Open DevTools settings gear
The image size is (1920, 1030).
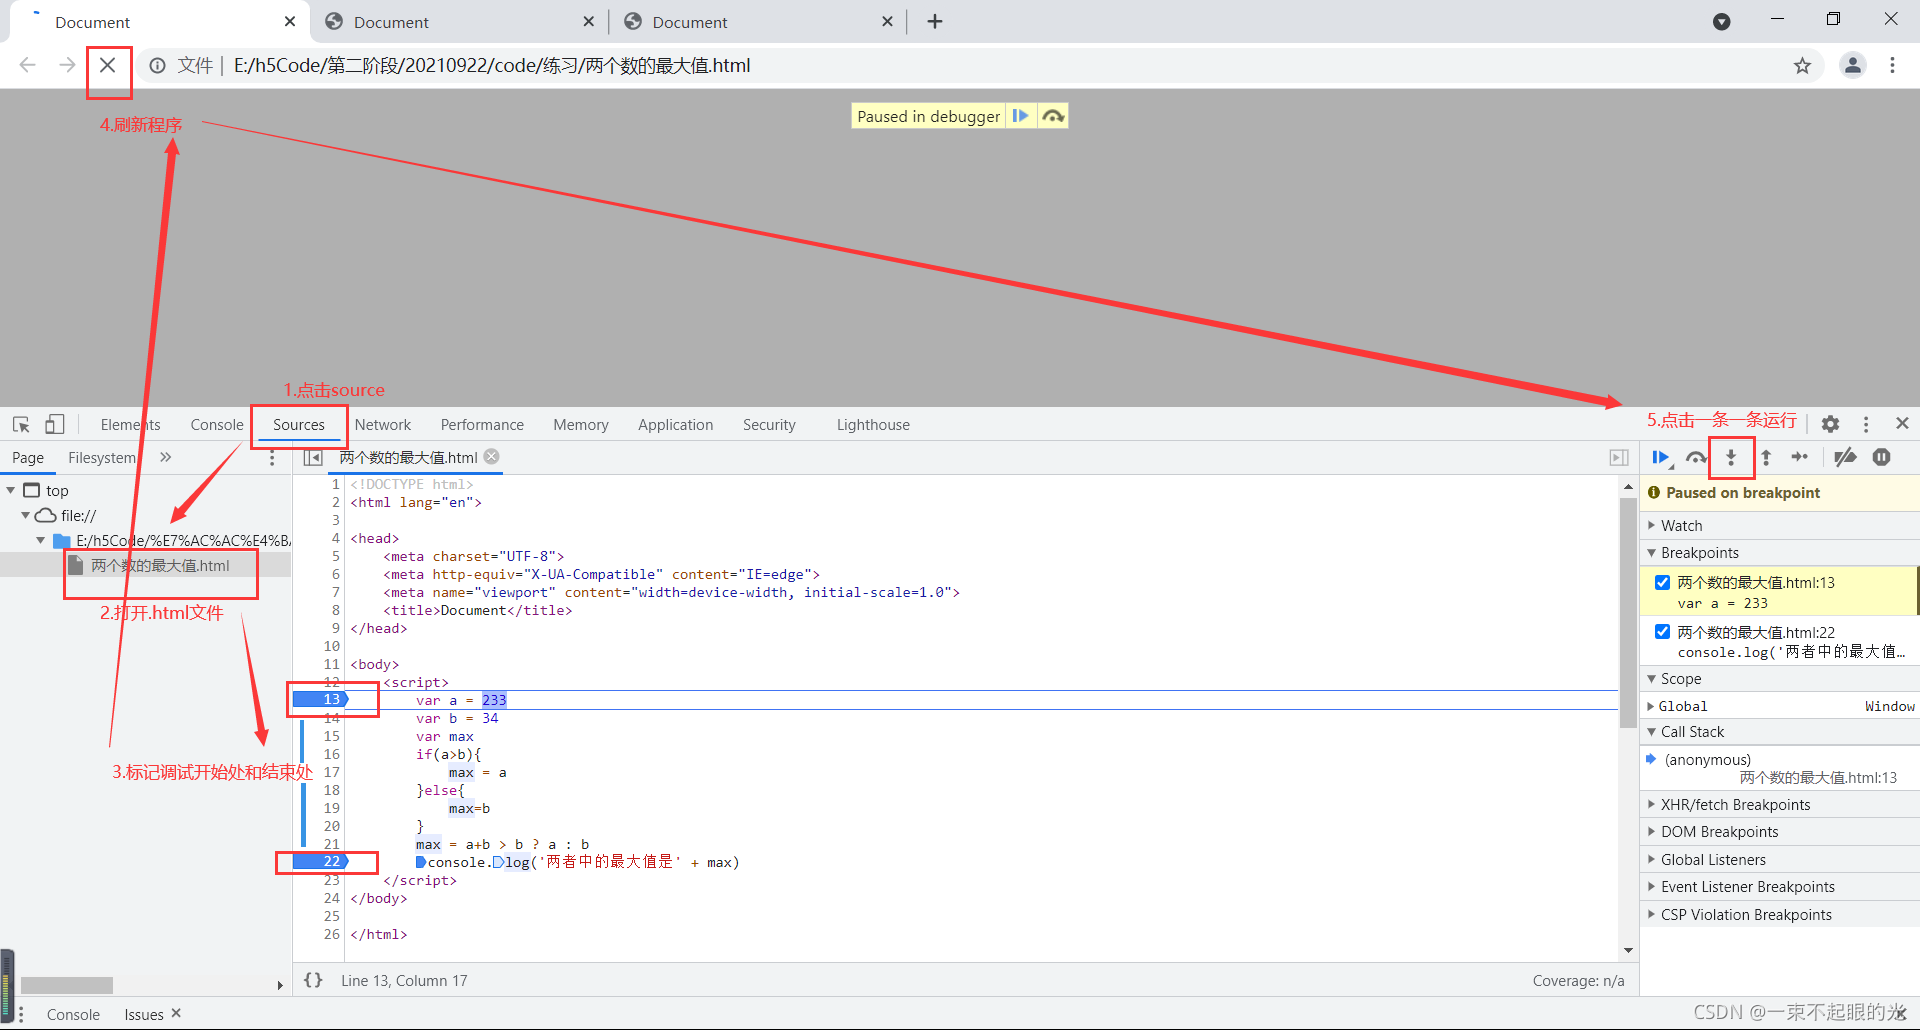[x=1830, y=424]
